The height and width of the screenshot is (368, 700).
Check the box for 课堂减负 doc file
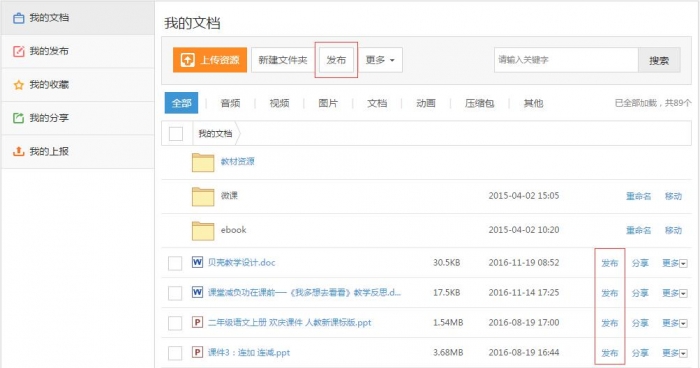click(175, 293)
